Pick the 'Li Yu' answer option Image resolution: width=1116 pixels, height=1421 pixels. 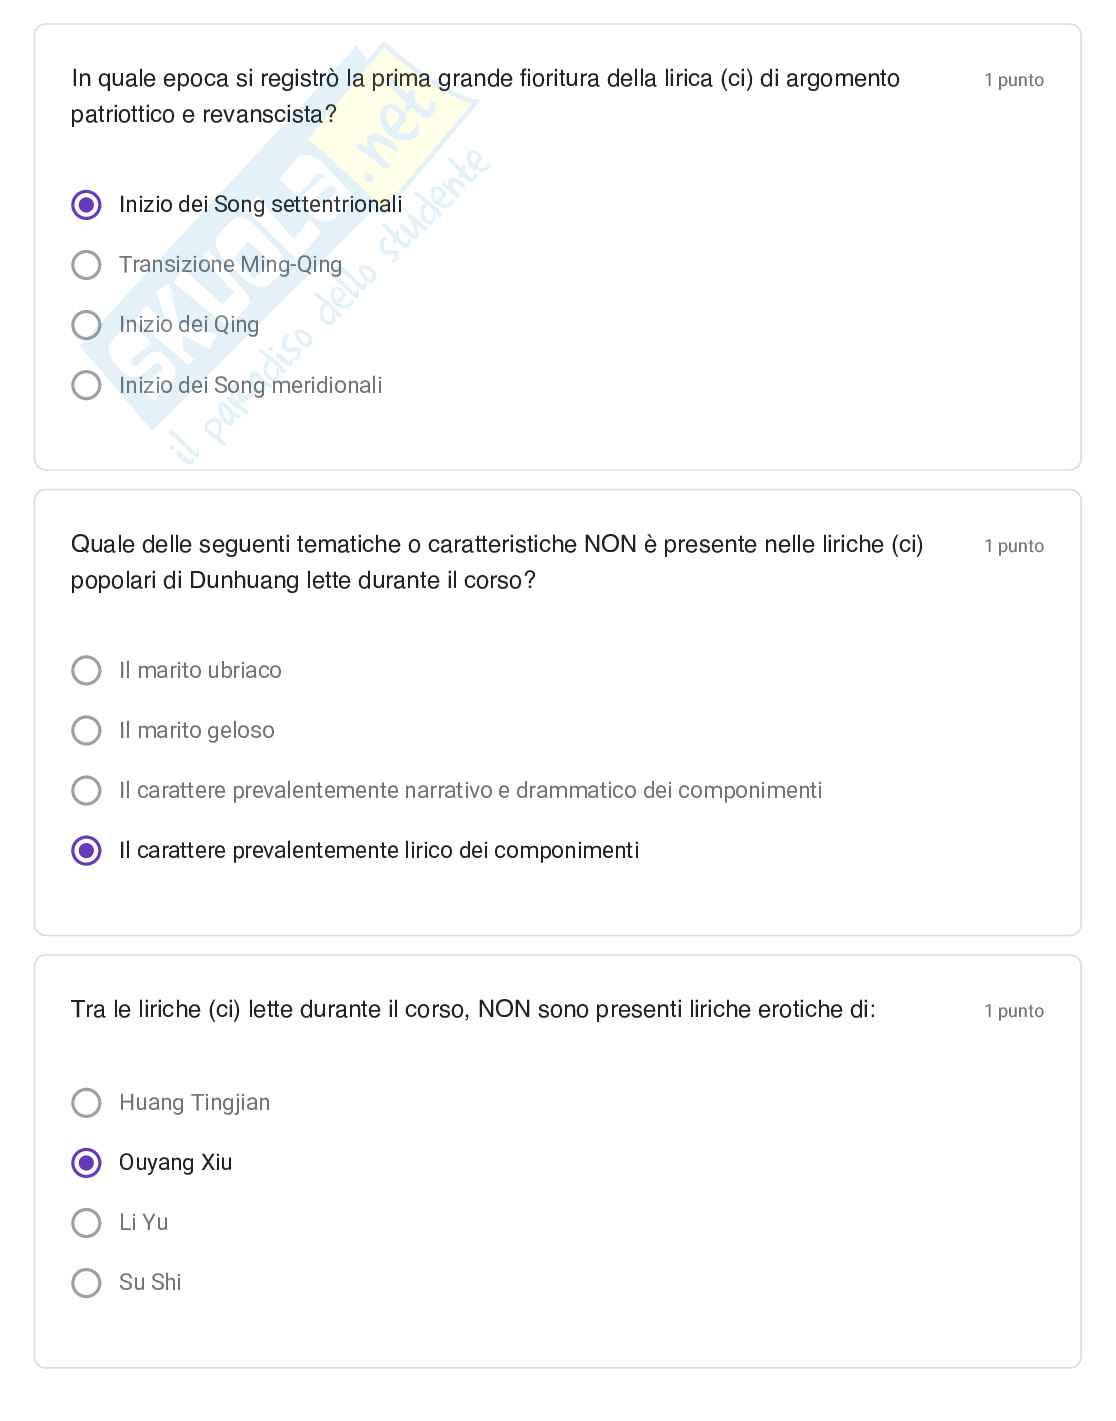pyautogui.click(x=87, y=1222)
